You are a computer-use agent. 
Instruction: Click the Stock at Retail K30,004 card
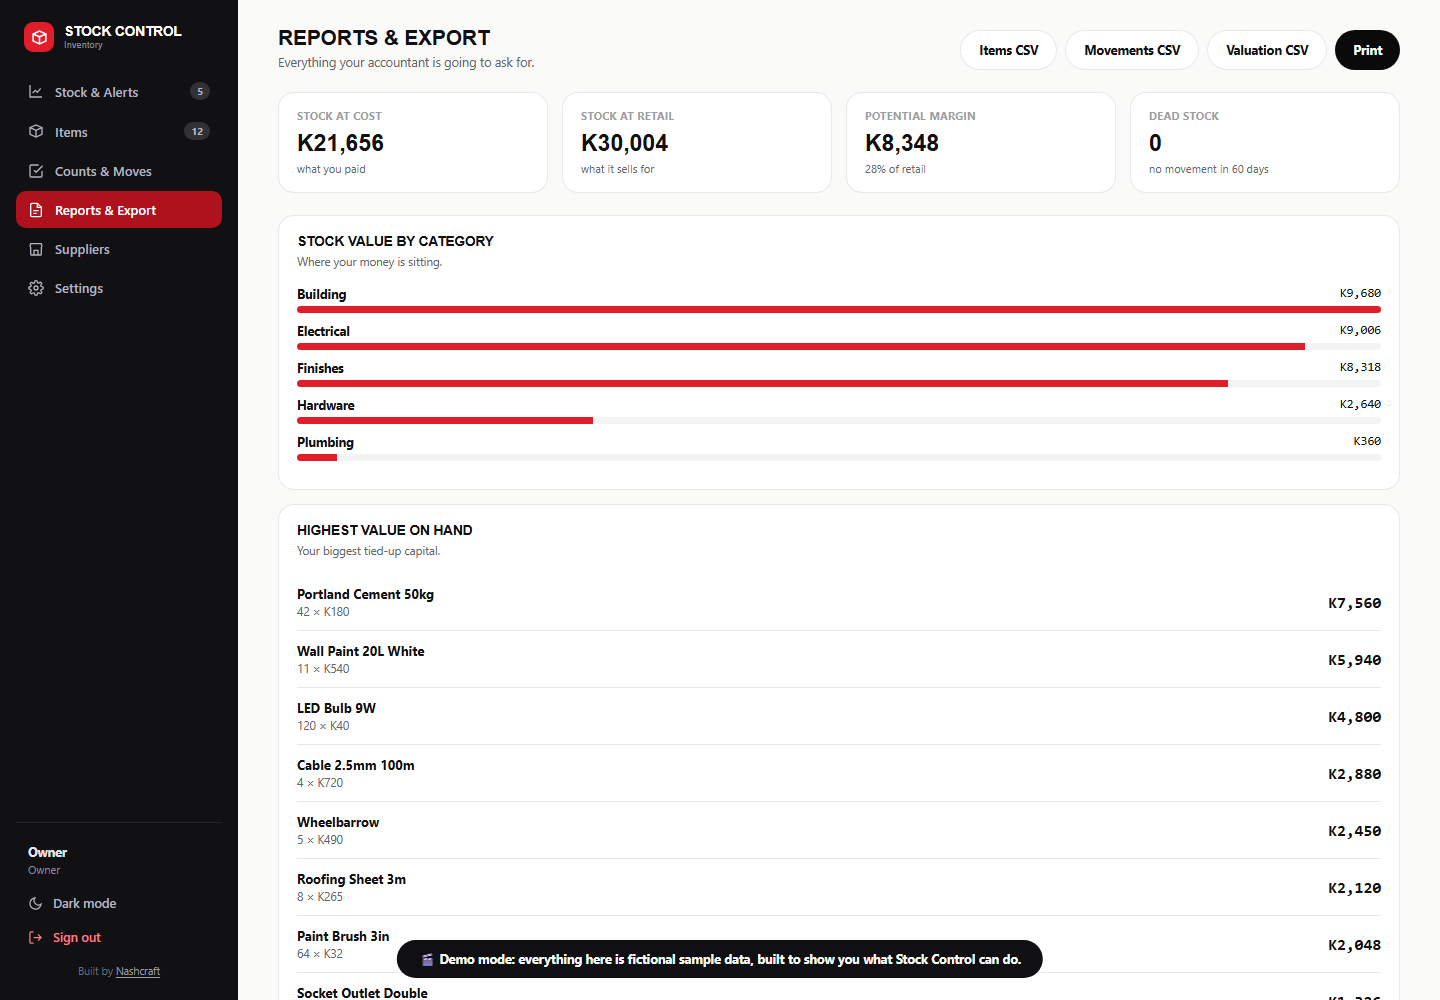point(697,142)
